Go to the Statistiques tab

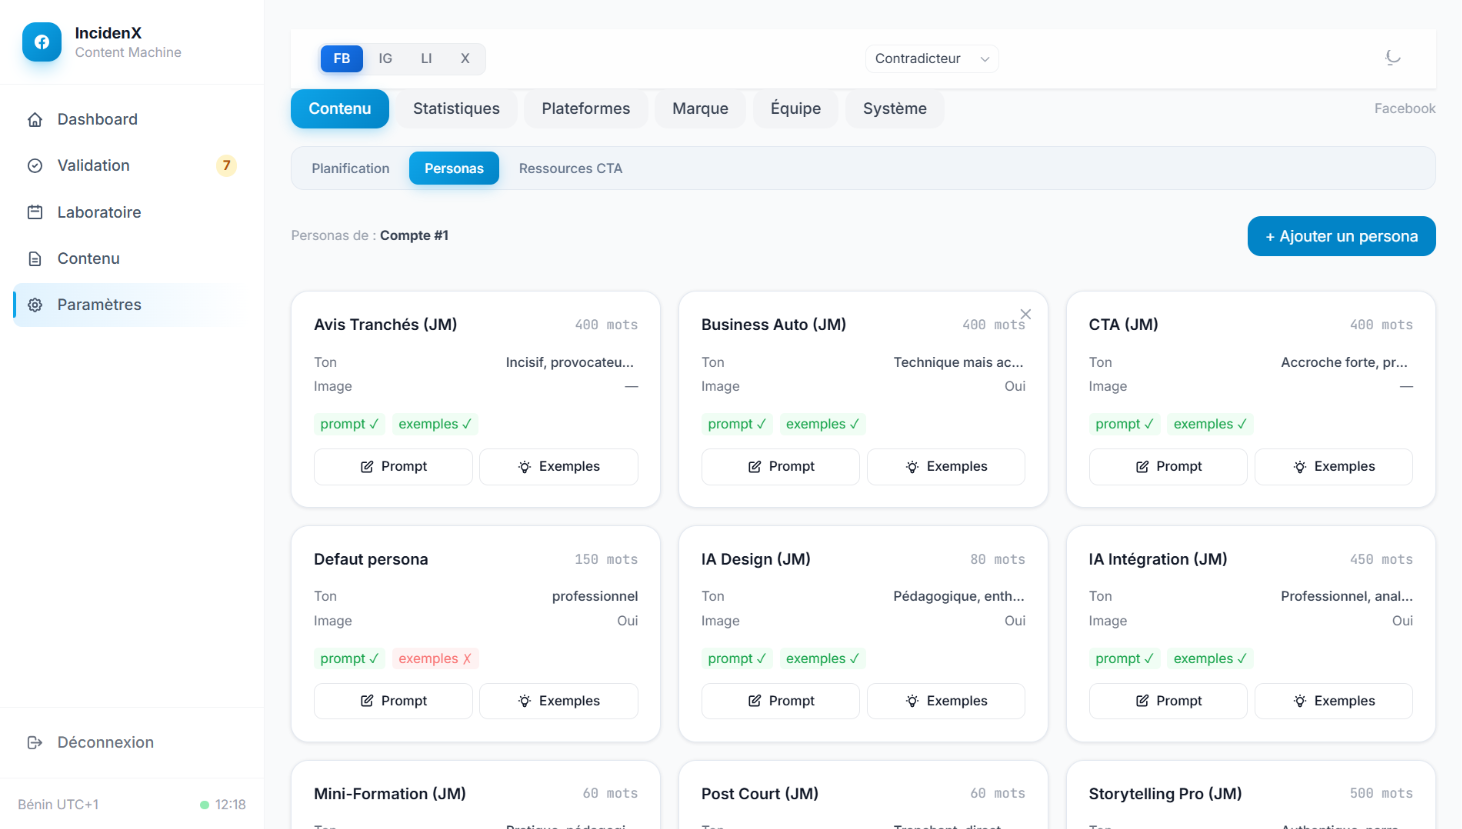tap(456, 109)
